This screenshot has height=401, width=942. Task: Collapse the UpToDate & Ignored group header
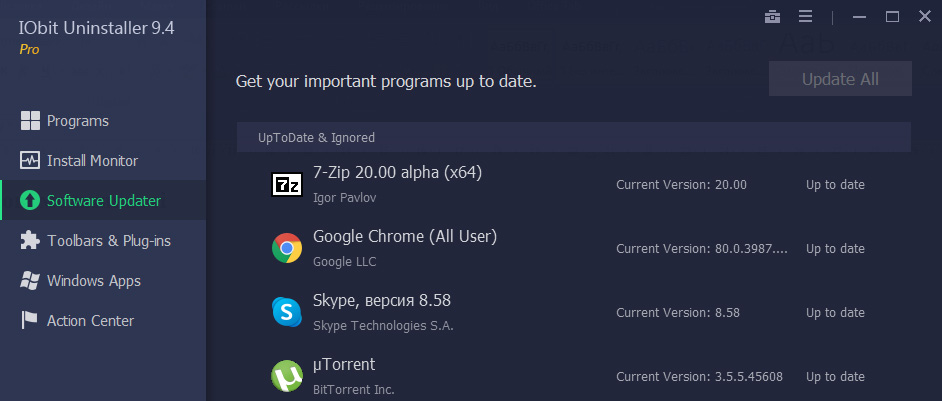click(x=574, y=138)
